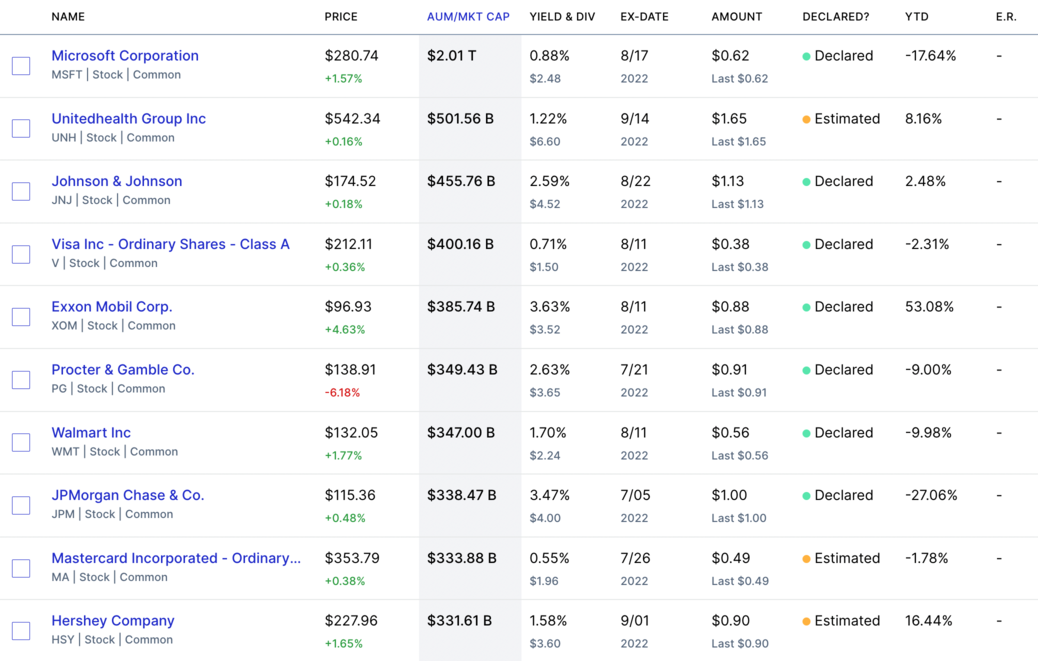Open the Walmart Inc stock page
The width and height of the screenshot is (1038, 661).
pyautogui.click(x=91, y=433)
